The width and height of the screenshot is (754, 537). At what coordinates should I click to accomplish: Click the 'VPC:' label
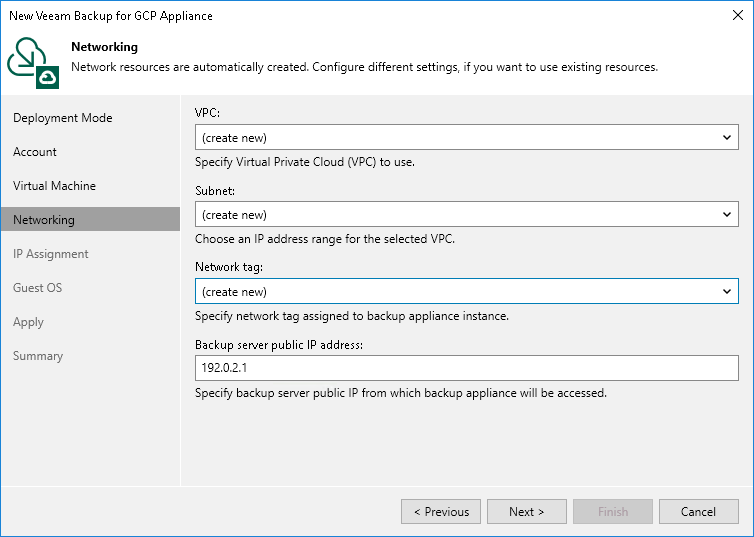click(207, 112)
